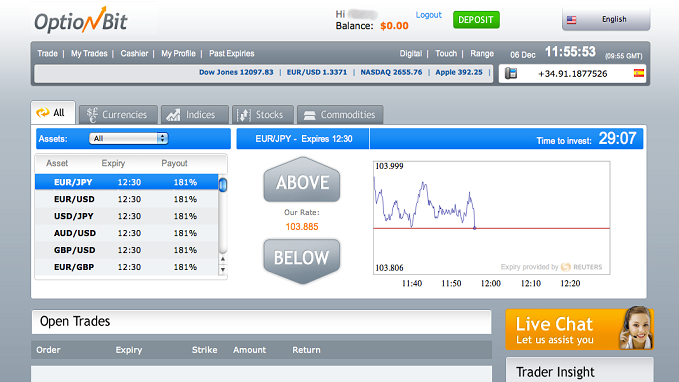
Task: Click the Logout link
Action: pyautogui.click(x=428, y=15)
